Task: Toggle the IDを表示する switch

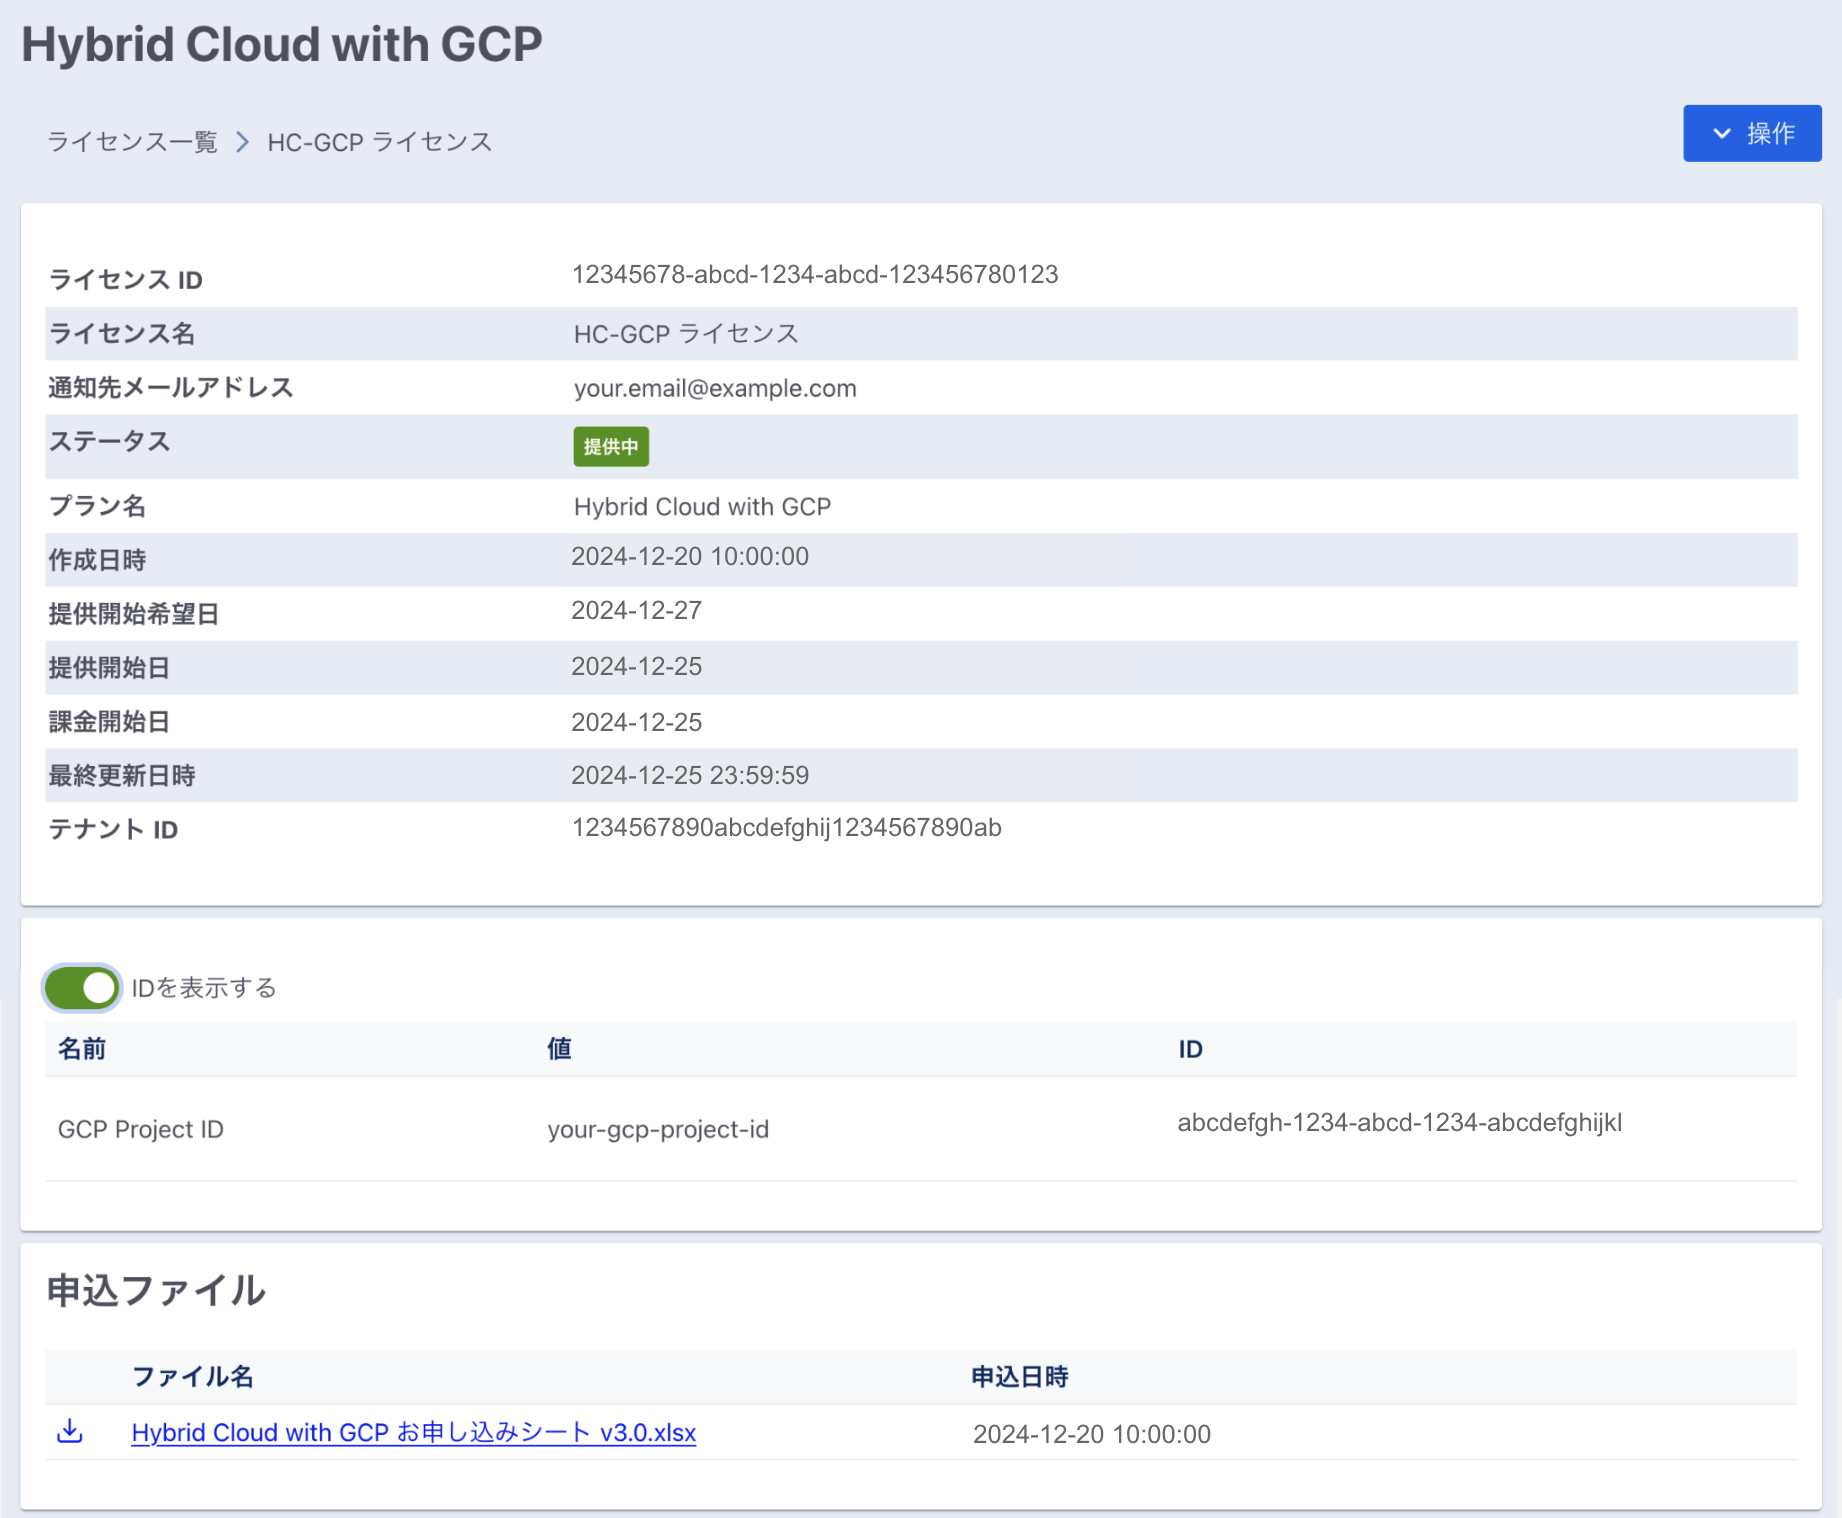Action: point(82,988)
